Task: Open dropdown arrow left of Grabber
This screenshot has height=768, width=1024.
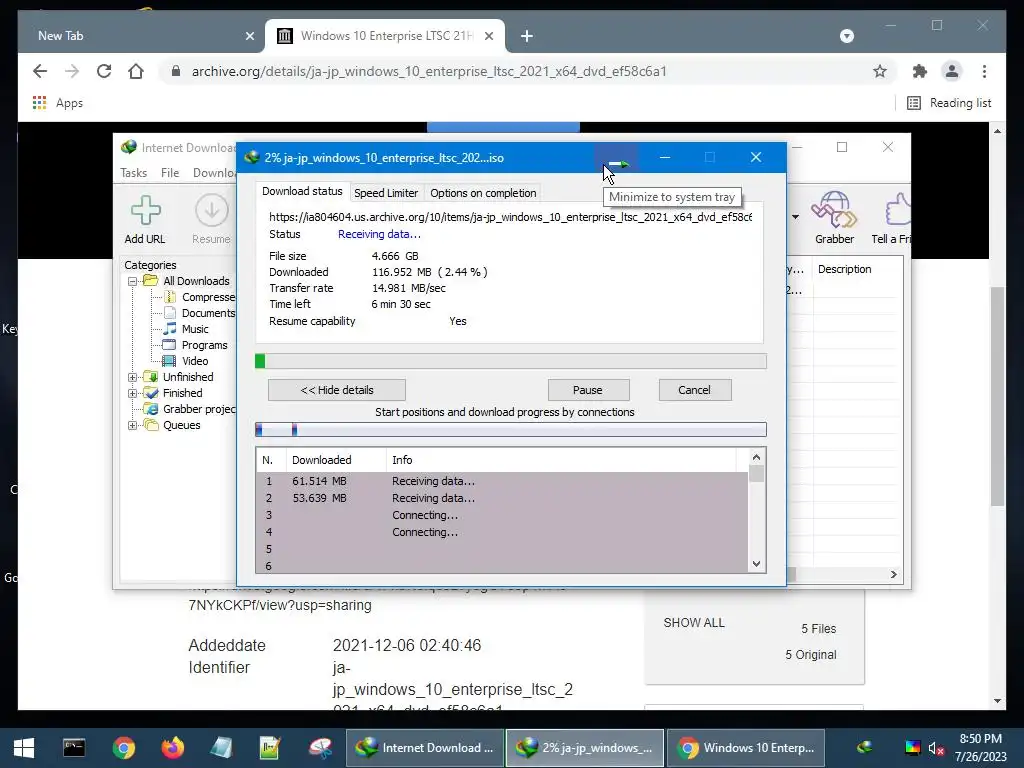Action: coord(795,217)
